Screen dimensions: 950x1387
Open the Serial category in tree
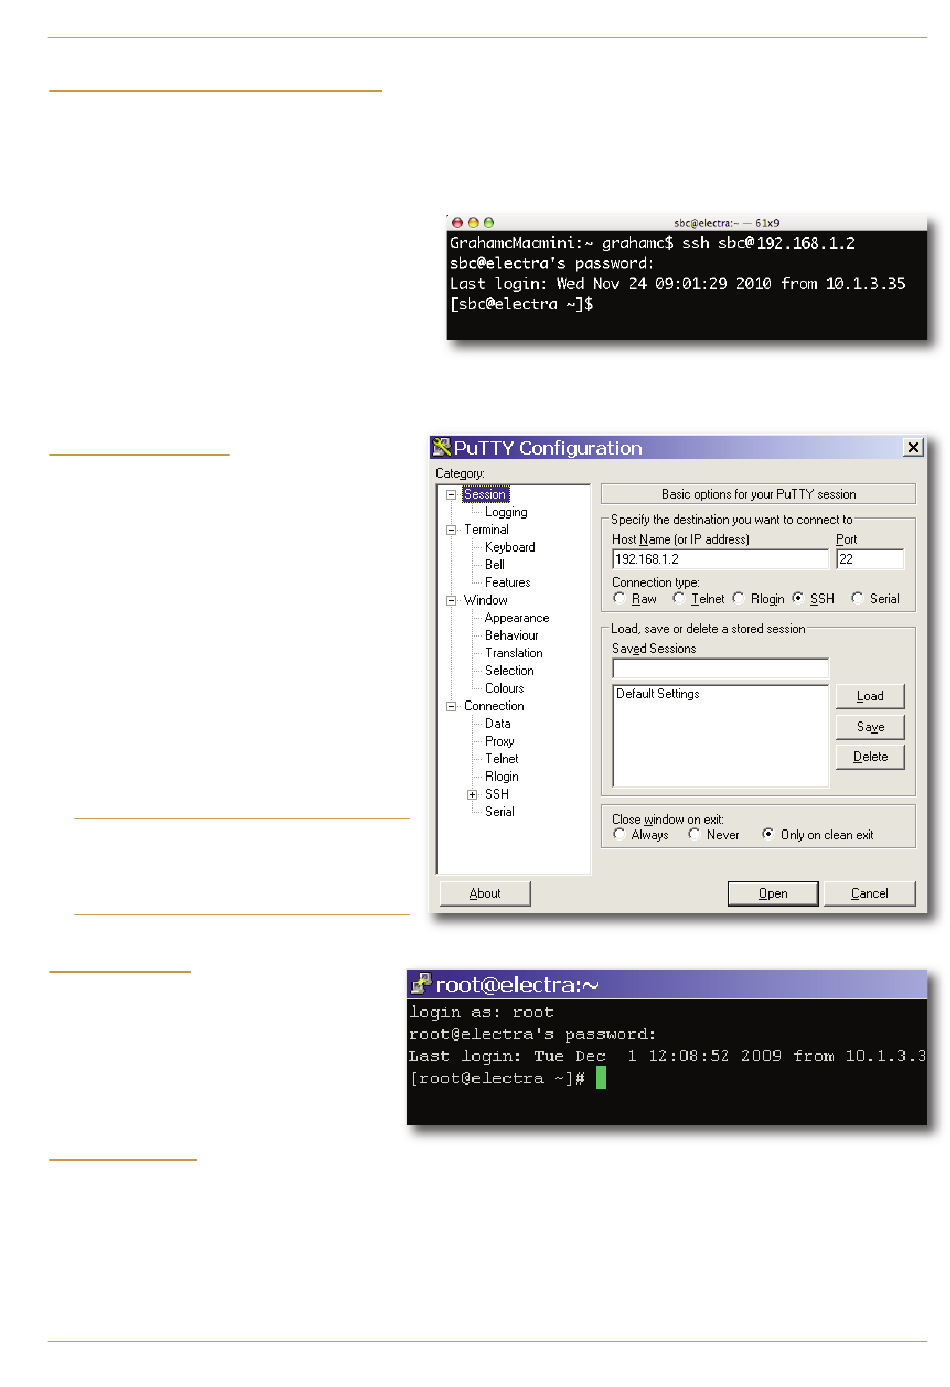pyautogui.click(x=500, y=811)
